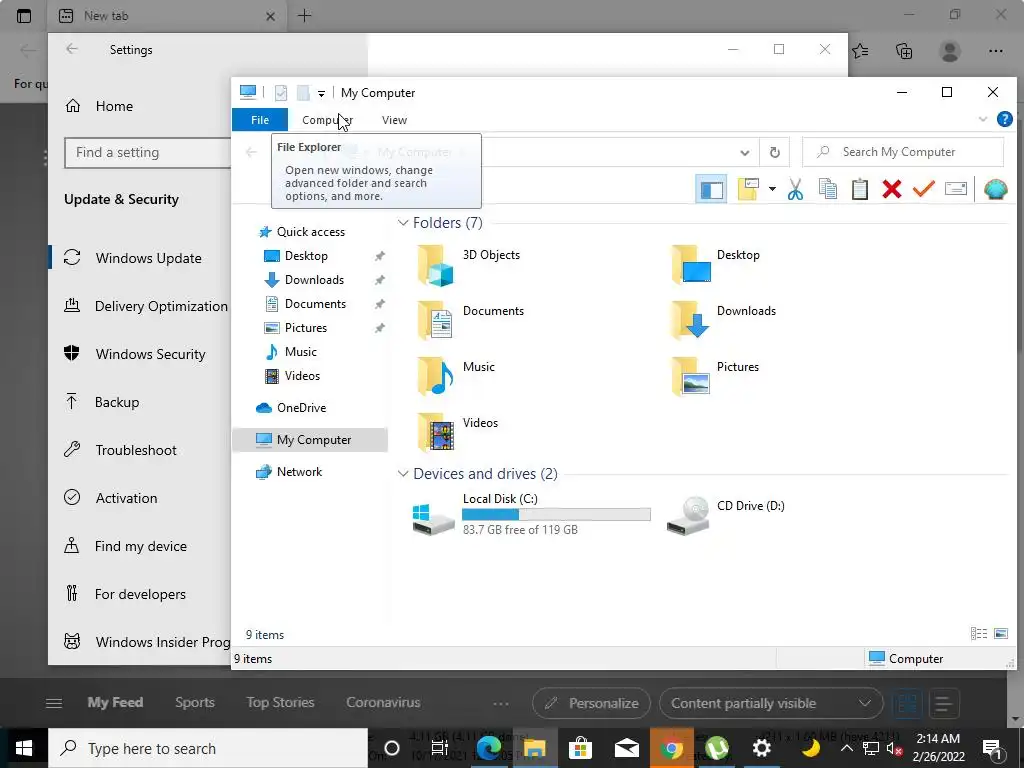This screenshot has width=1024, height=768.
Task: Click the orange checkmark Properties icon
Action: [923, 189]
